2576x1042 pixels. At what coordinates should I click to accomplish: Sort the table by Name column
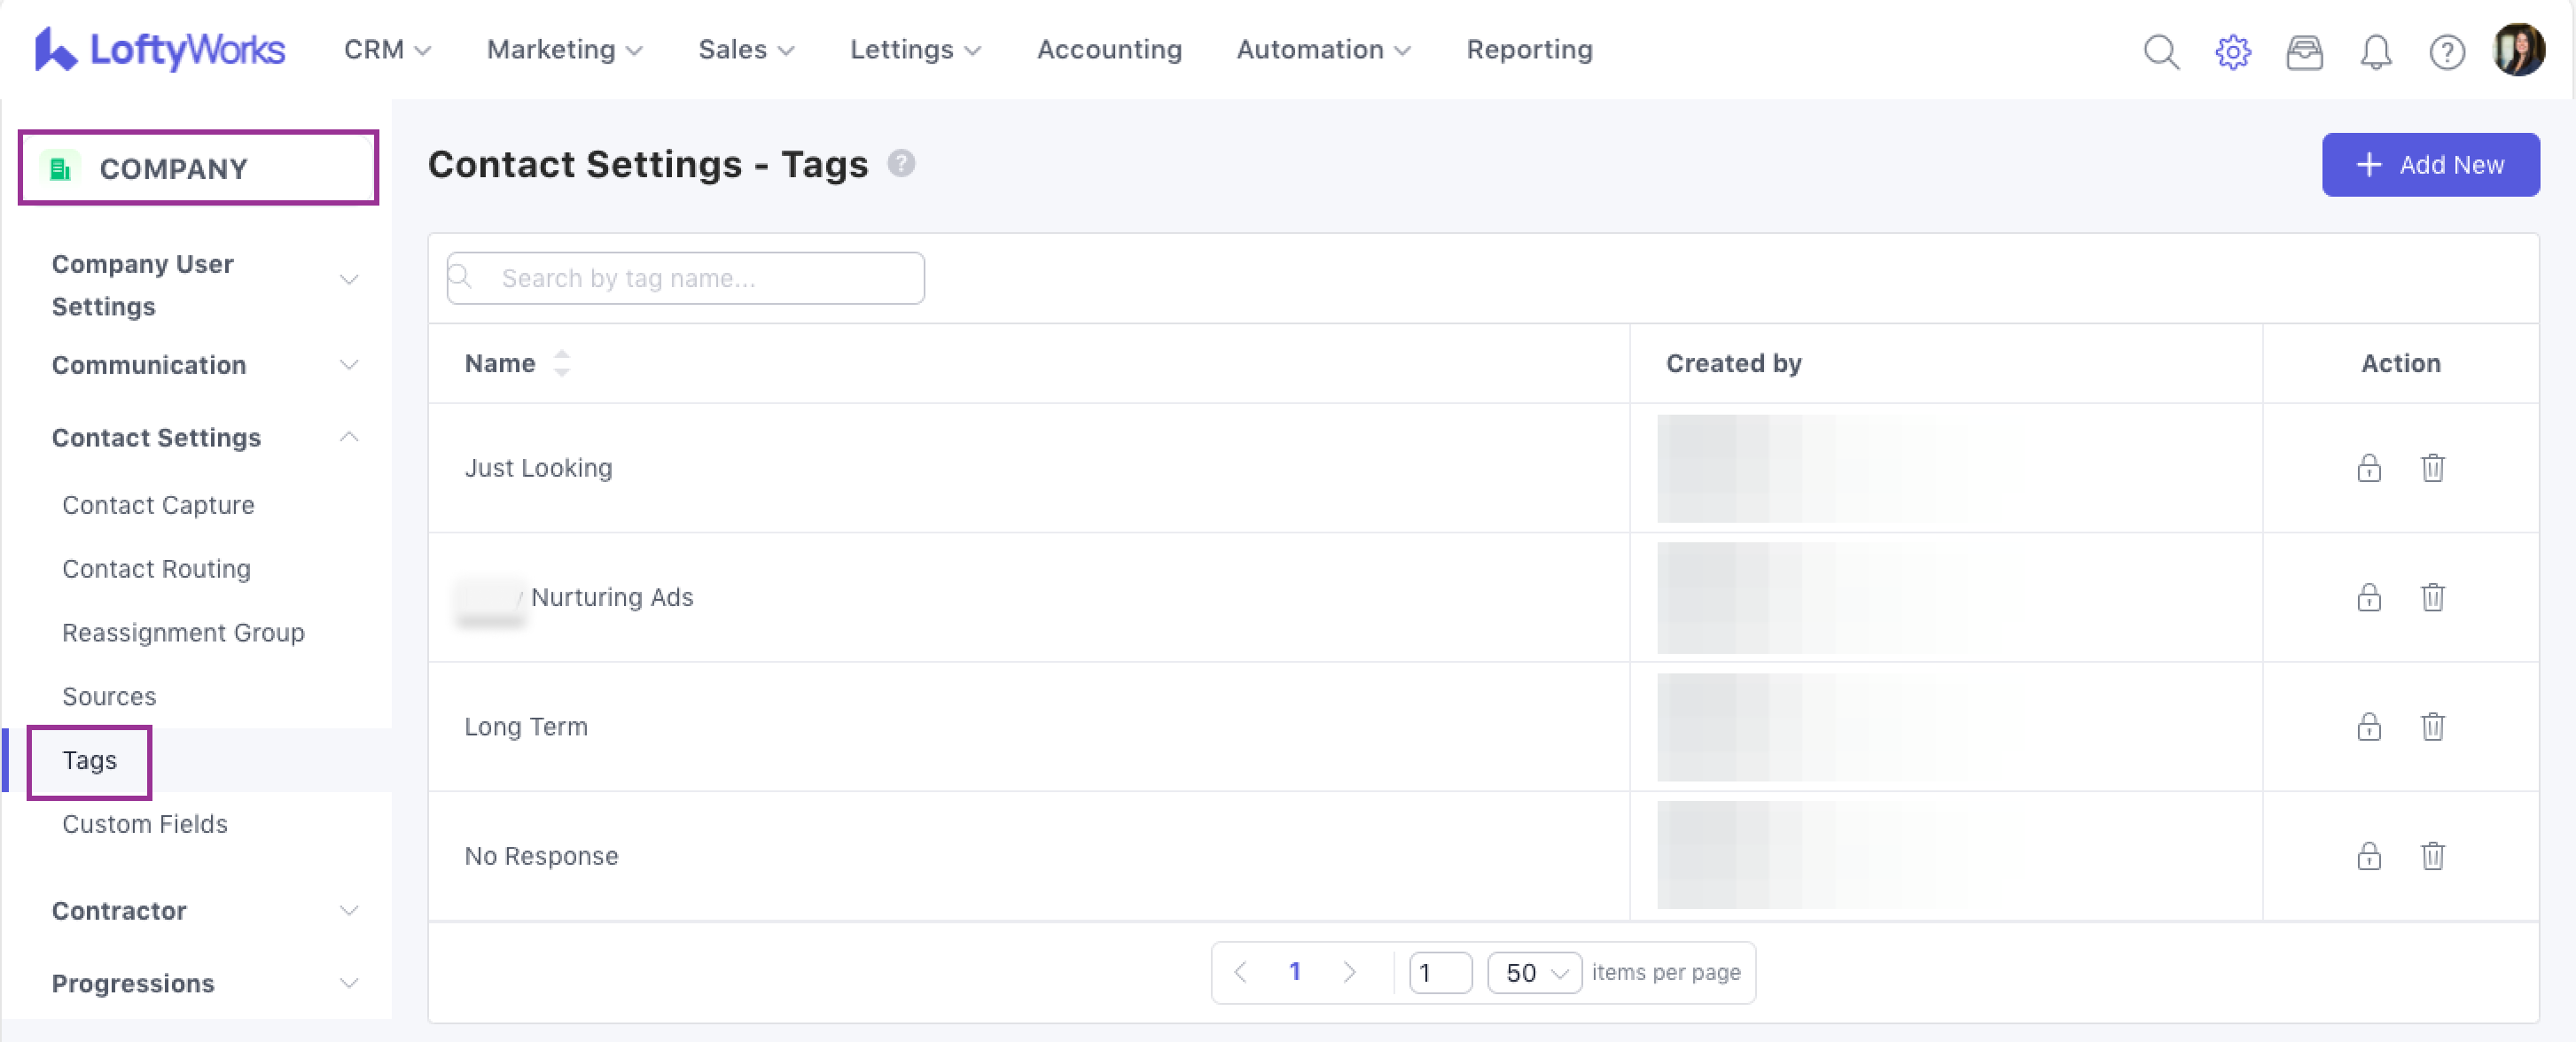(561, 363)
